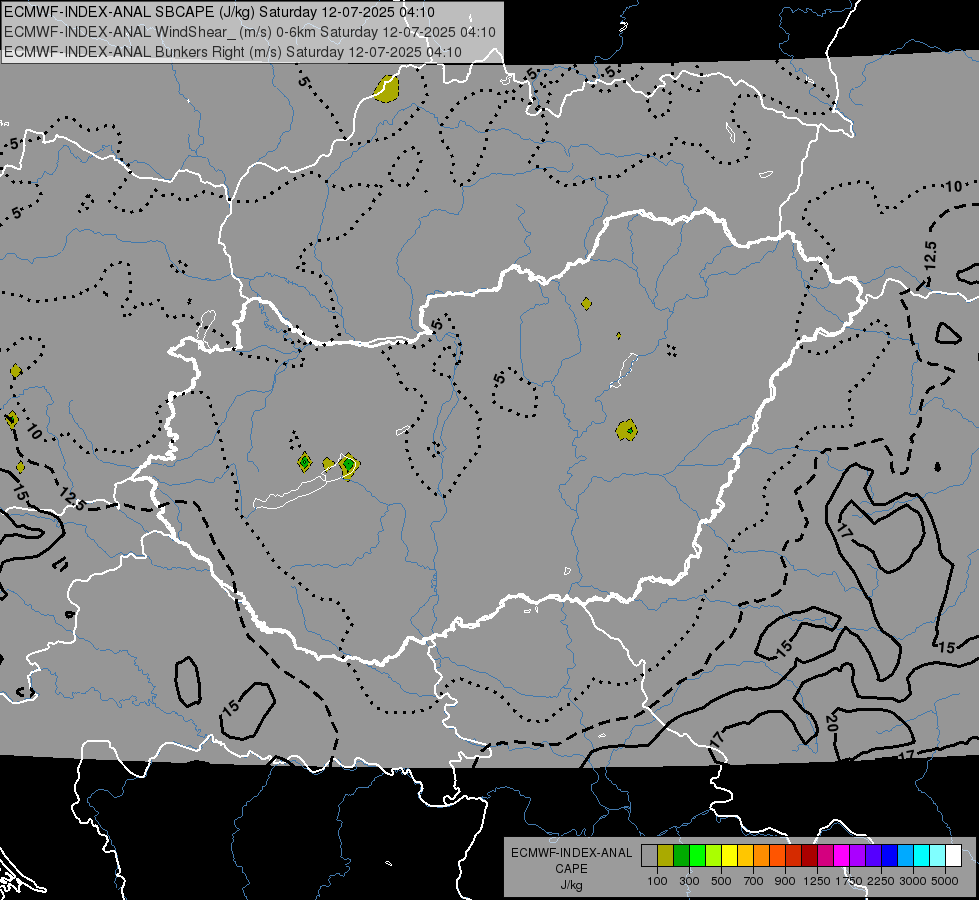Click the legend tick label 100

click(657, 881)
